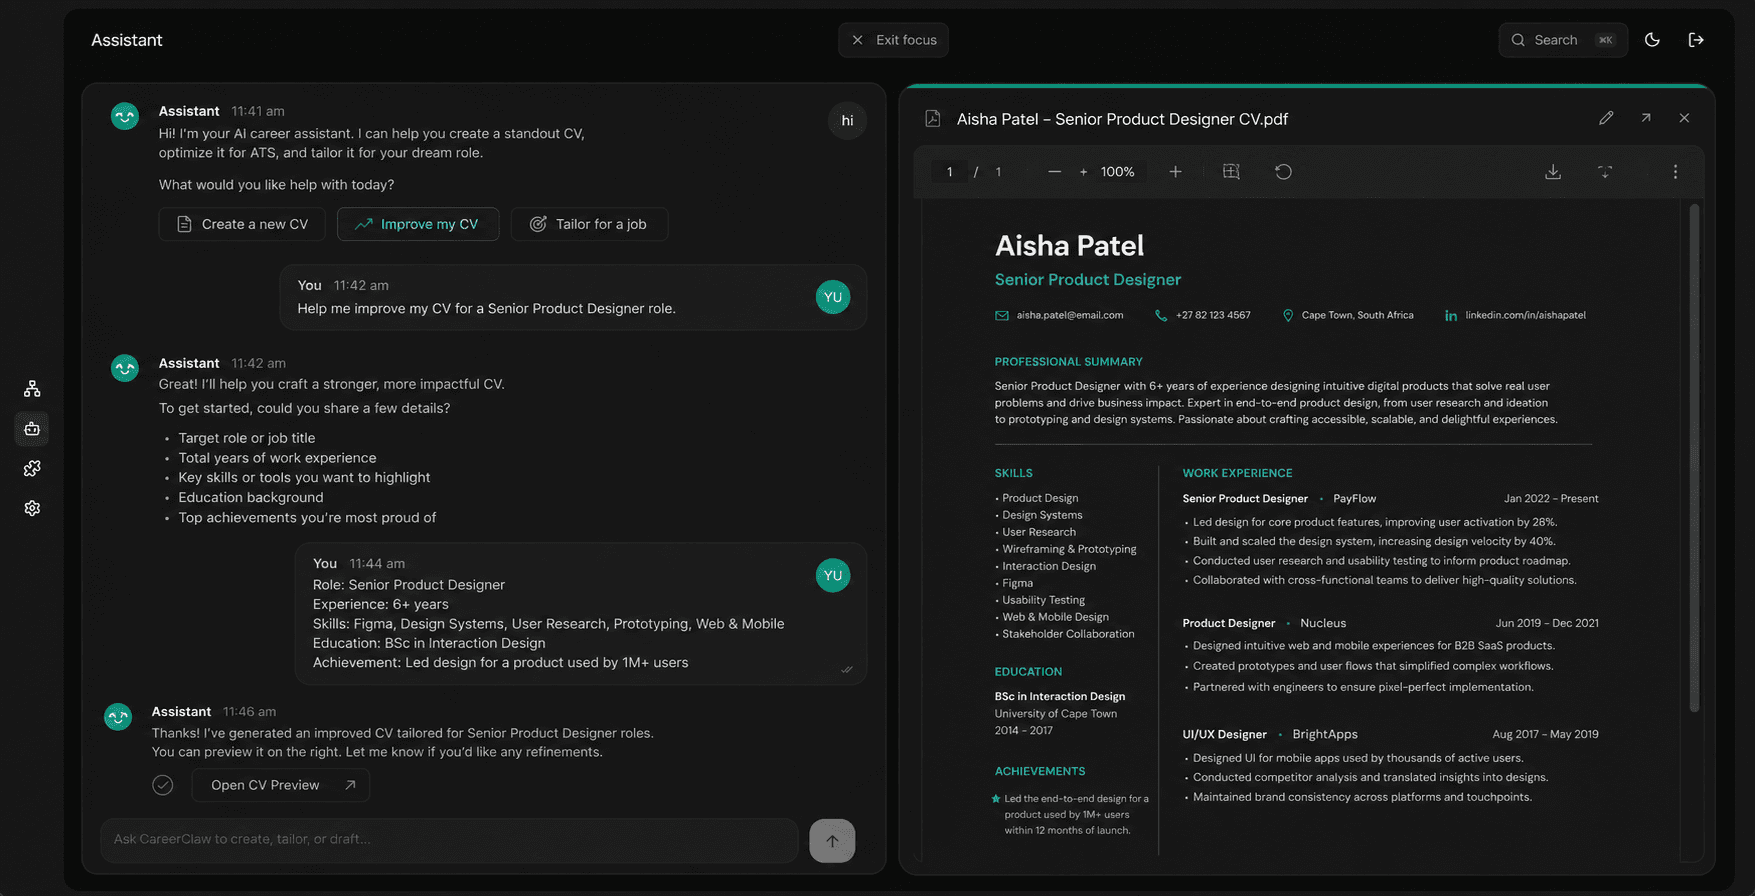The width and height of the screenshot is (1755, 896).
Task: Open CV in new window arrow icon
Action: 1645,118
